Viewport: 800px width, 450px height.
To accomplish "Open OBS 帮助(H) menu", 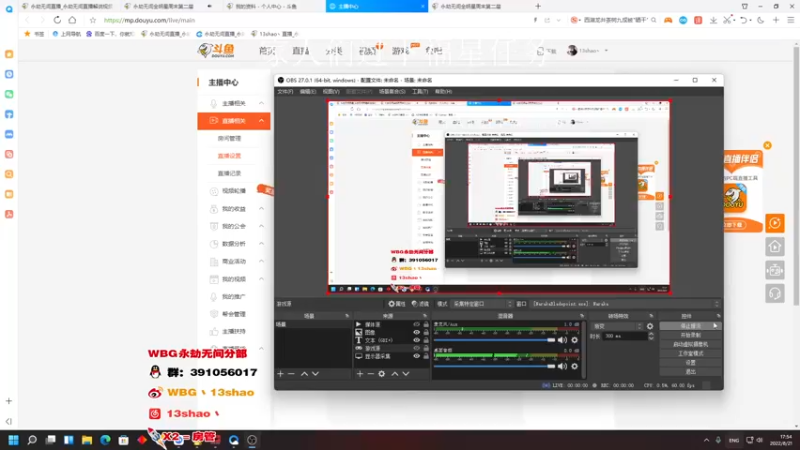I will (443, 92).
